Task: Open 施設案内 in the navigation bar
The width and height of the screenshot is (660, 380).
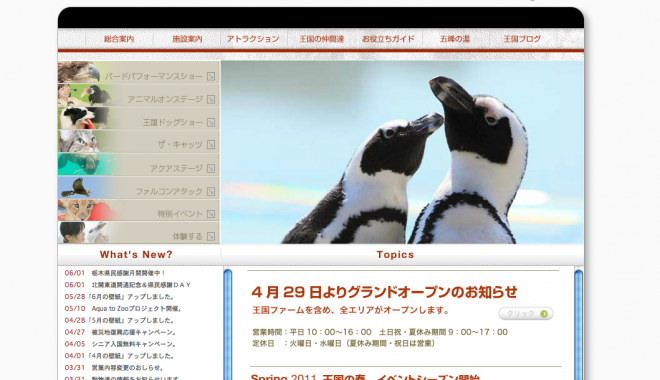Action: 187,39
